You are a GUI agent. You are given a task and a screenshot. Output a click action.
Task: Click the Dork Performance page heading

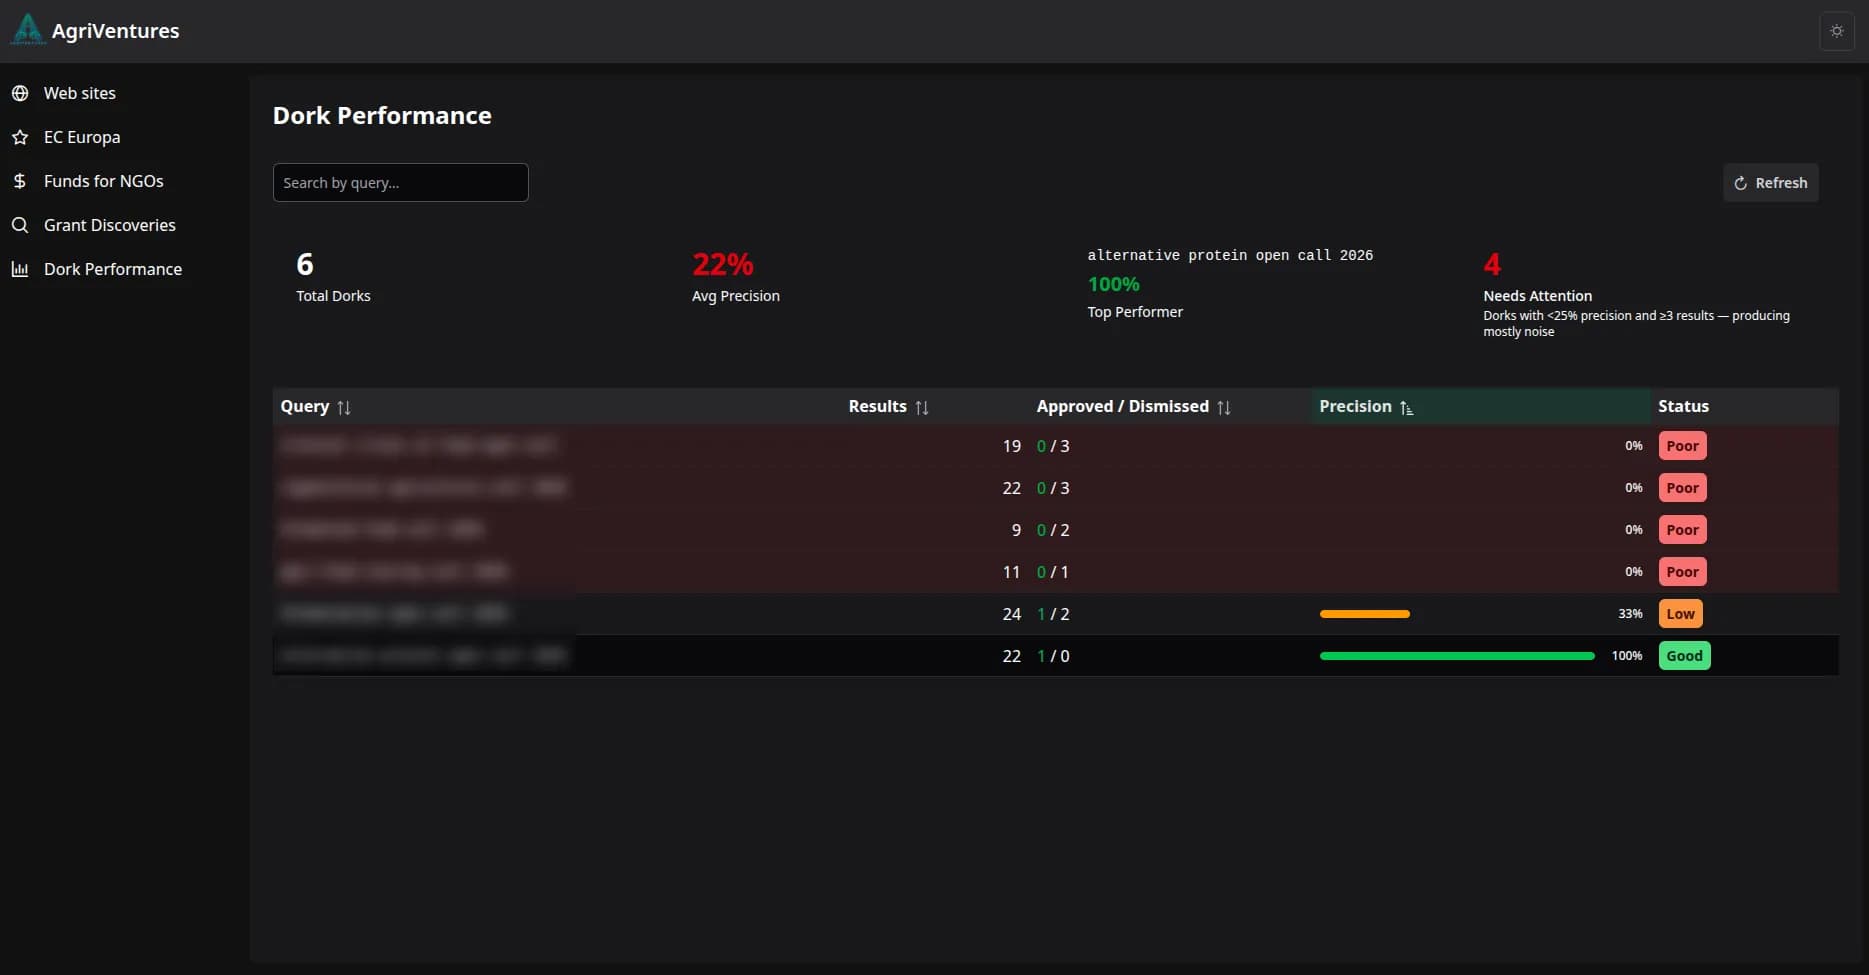tap(382, 116)
